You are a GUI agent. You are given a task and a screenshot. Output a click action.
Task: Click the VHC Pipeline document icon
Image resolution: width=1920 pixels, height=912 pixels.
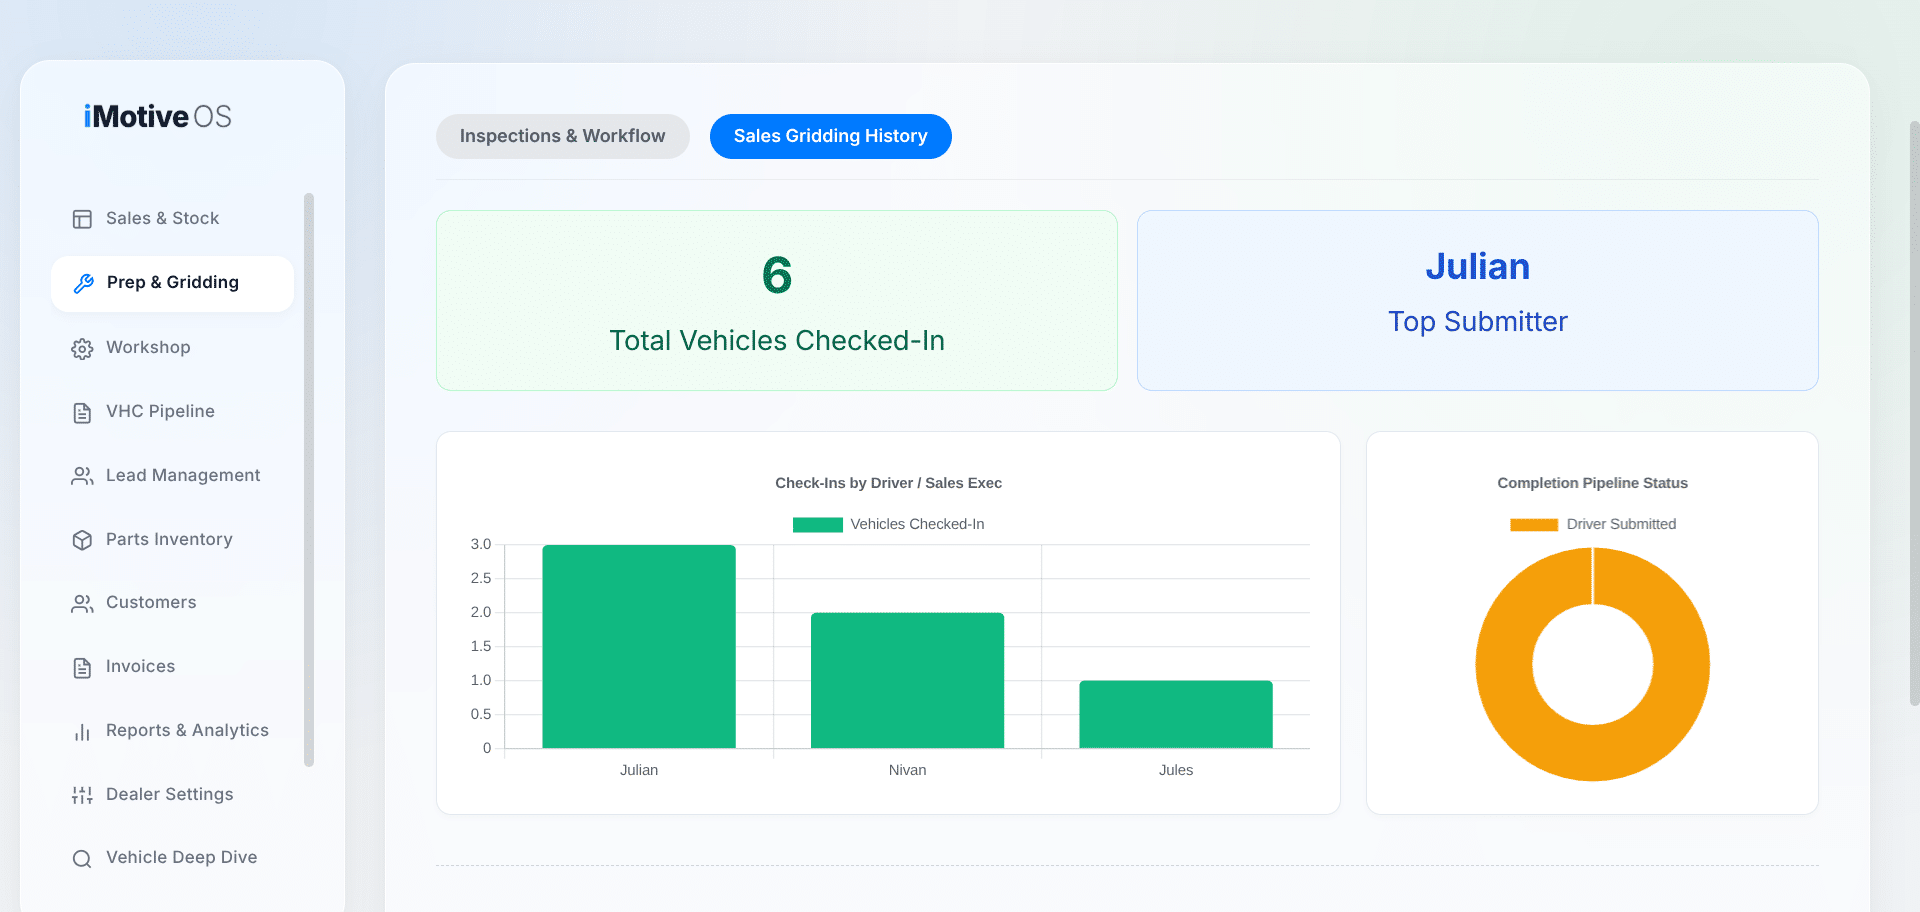click(x=82, y=412)
